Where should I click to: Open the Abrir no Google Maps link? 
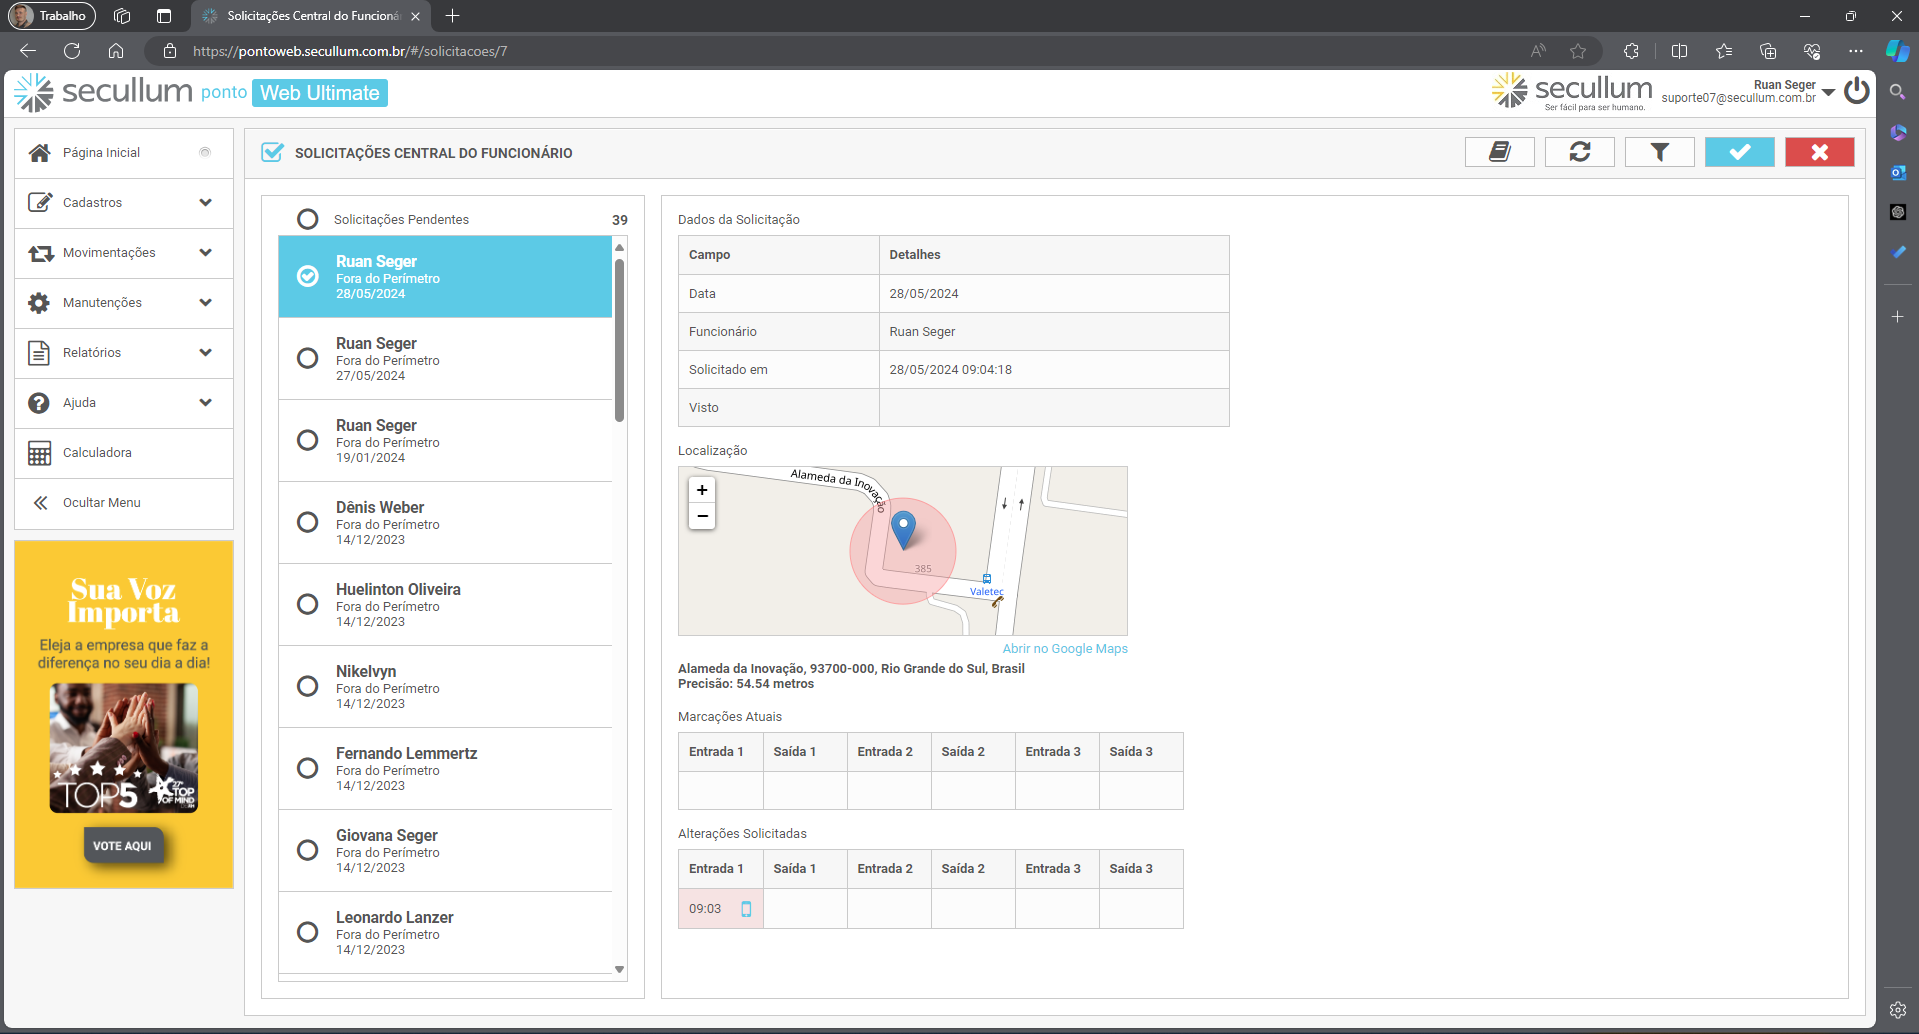coord(1064,649)
